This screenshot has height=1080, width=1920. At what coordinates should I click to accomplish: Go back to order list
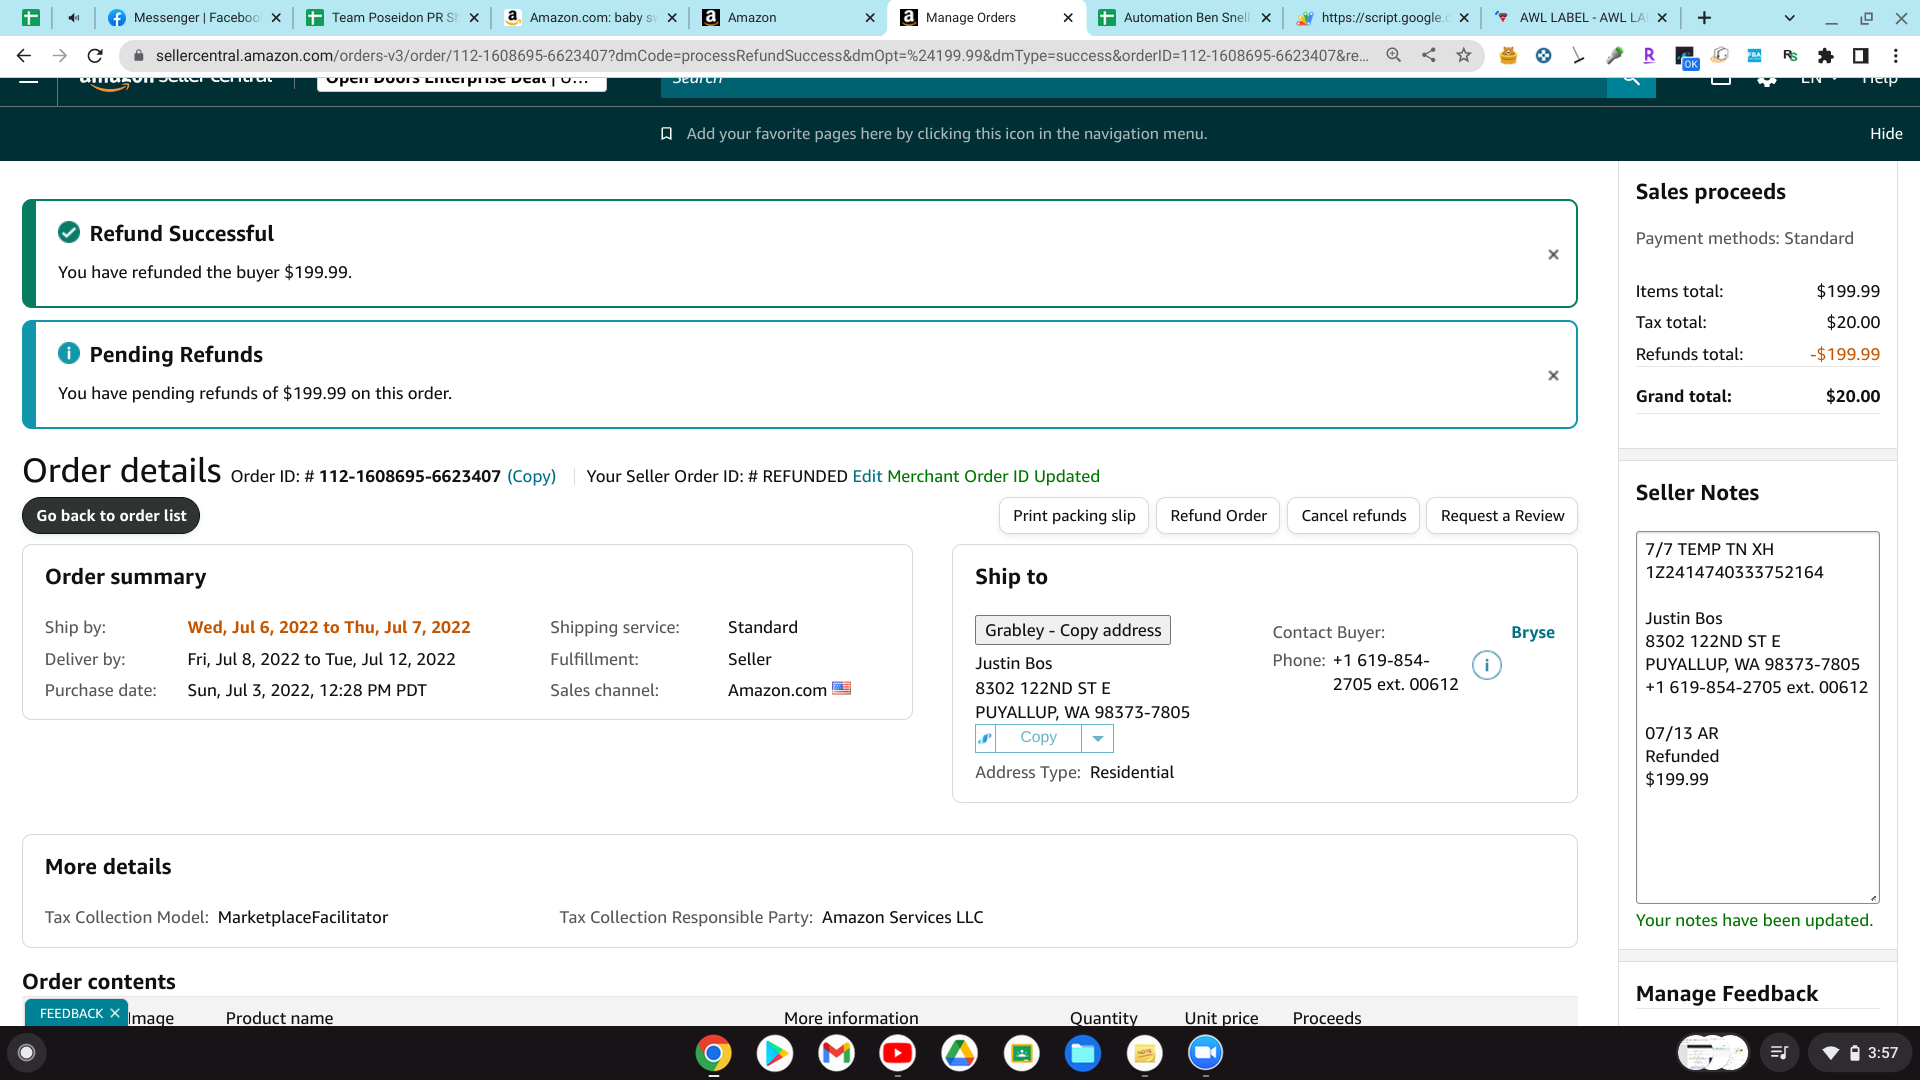pos(111,516)
